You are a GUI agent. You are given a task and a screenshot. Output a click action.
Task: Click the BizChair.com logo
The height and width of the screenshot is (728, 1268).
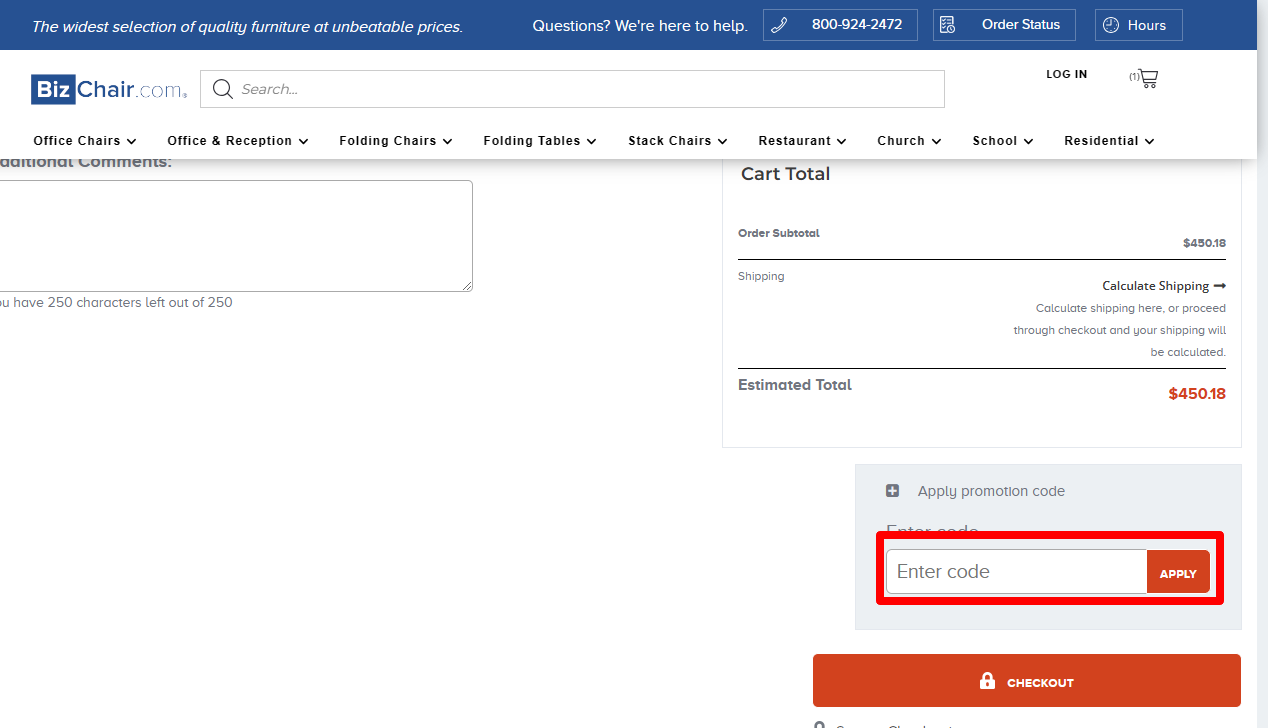coord(108,89)
